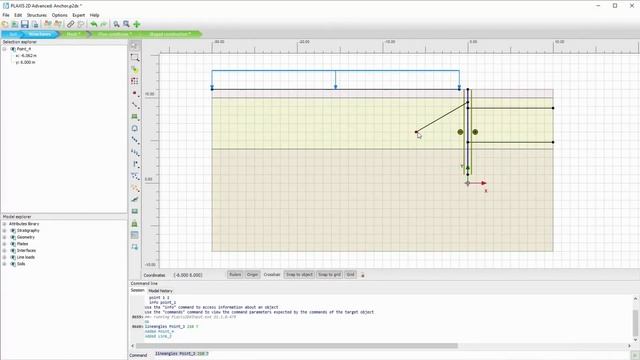Screen dimensions: 640x360
Task: Select the array/copy objects tool
Action: [135, 81]
